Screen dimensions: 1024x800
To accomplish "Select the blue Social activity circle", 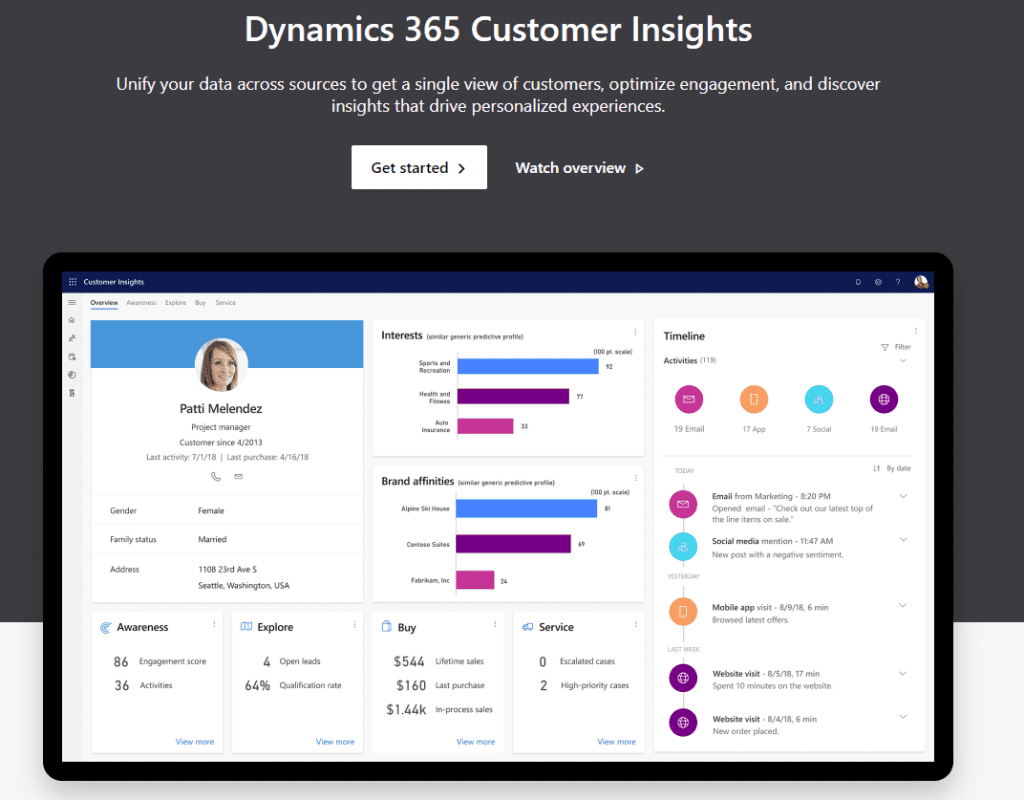I will coord(819,400).
